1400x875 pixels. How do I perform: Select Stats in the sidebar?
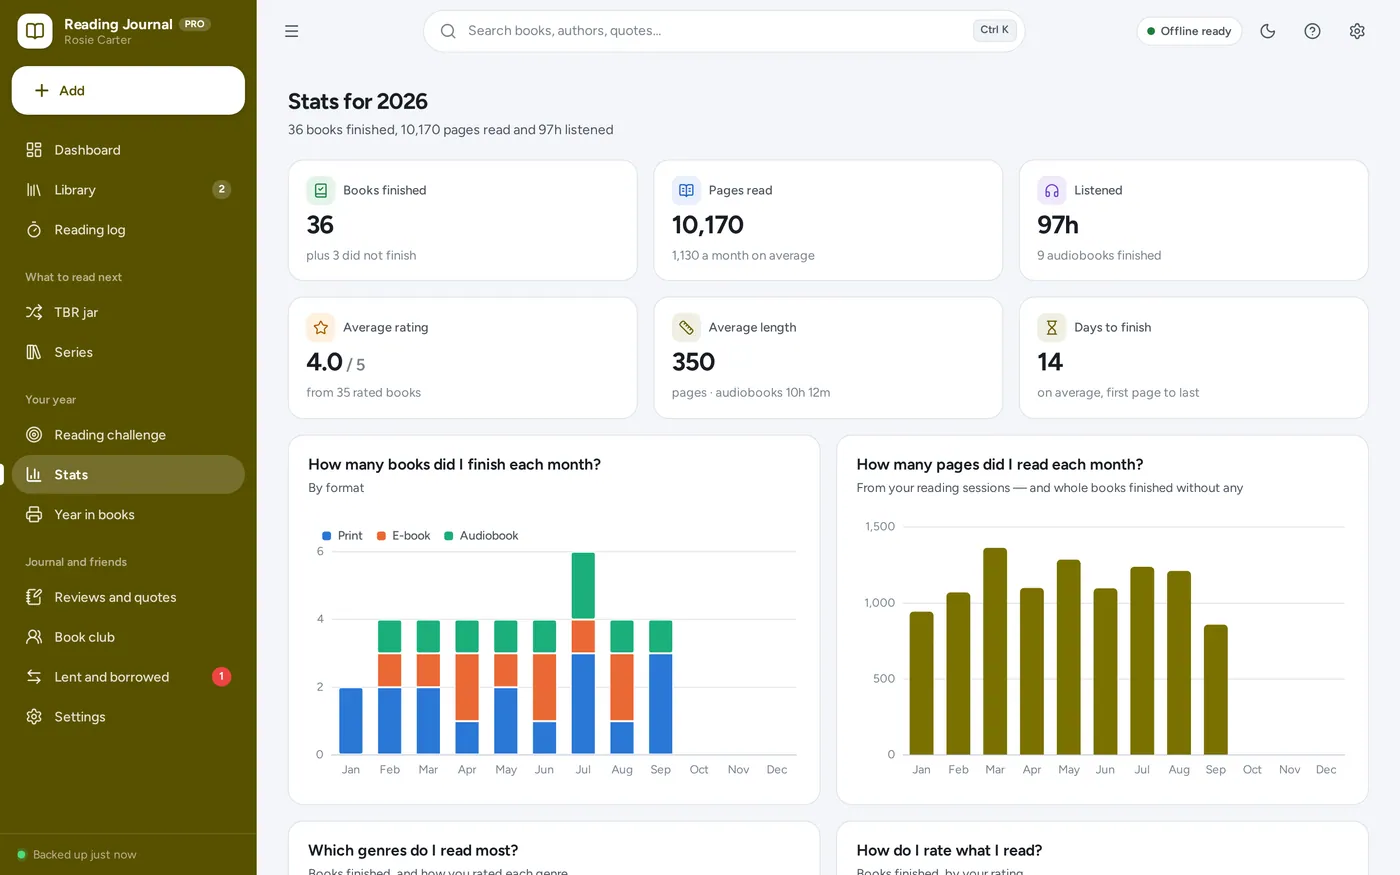(x=128, y=475)
